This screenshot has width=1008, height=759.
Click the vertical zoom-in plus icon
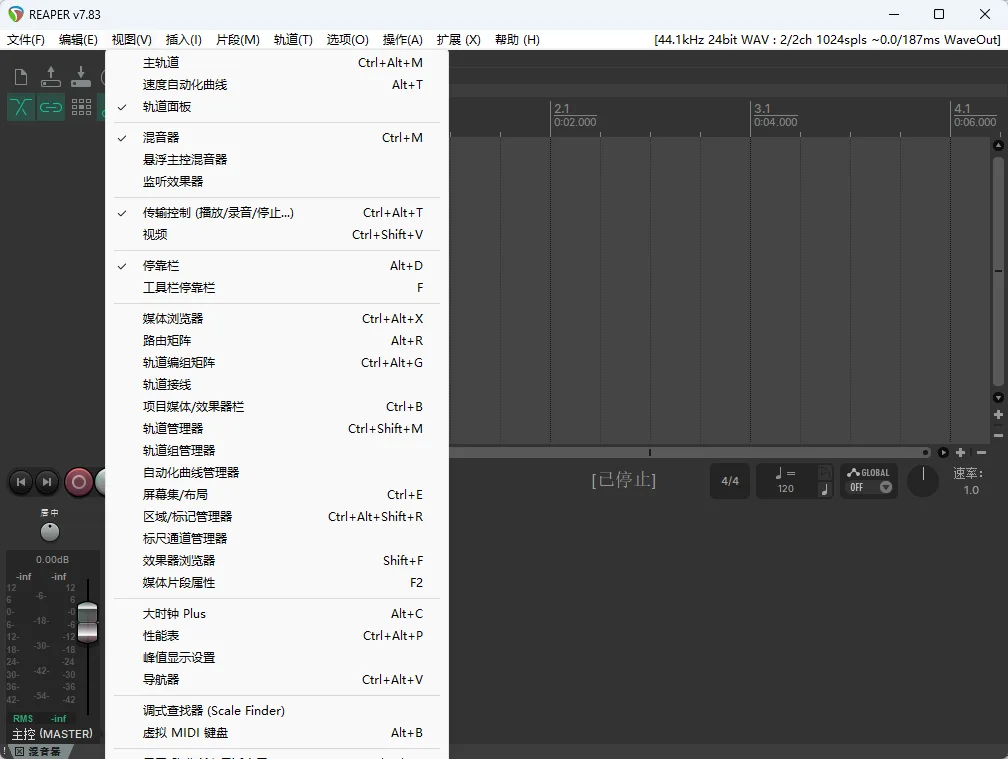point(998,415)
